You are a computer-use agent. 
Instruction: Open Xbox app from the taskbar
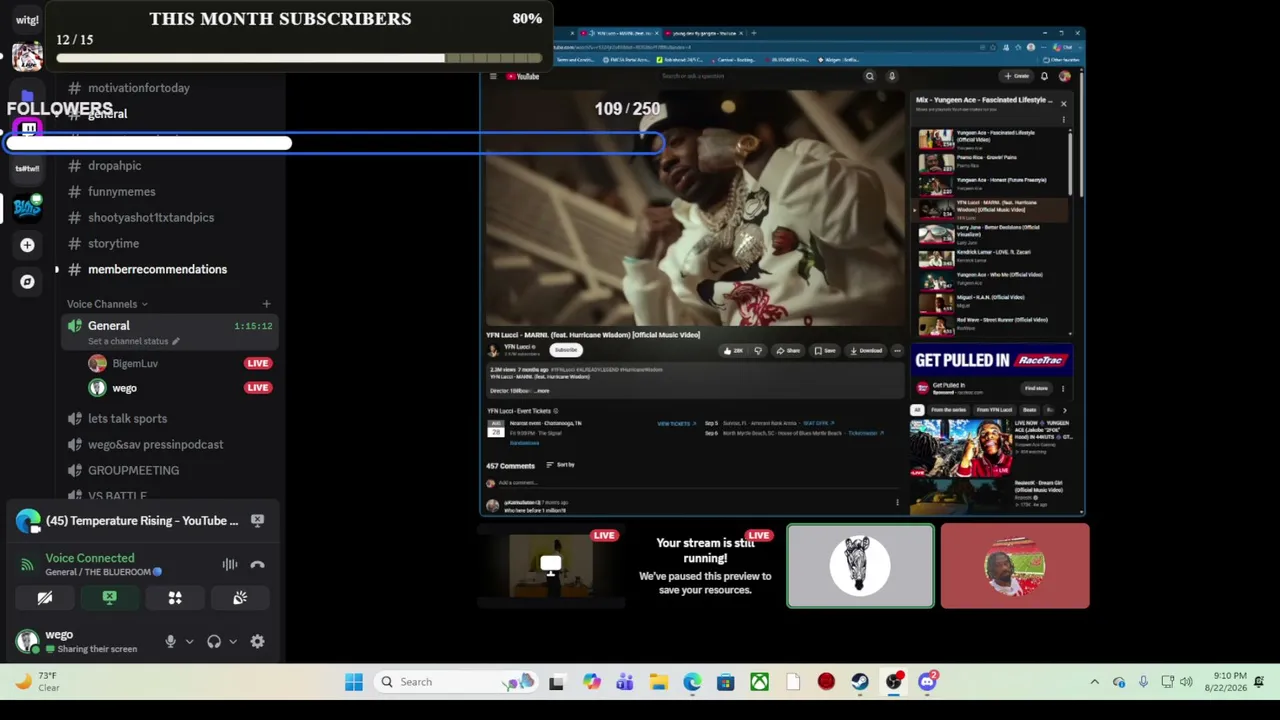759,682
